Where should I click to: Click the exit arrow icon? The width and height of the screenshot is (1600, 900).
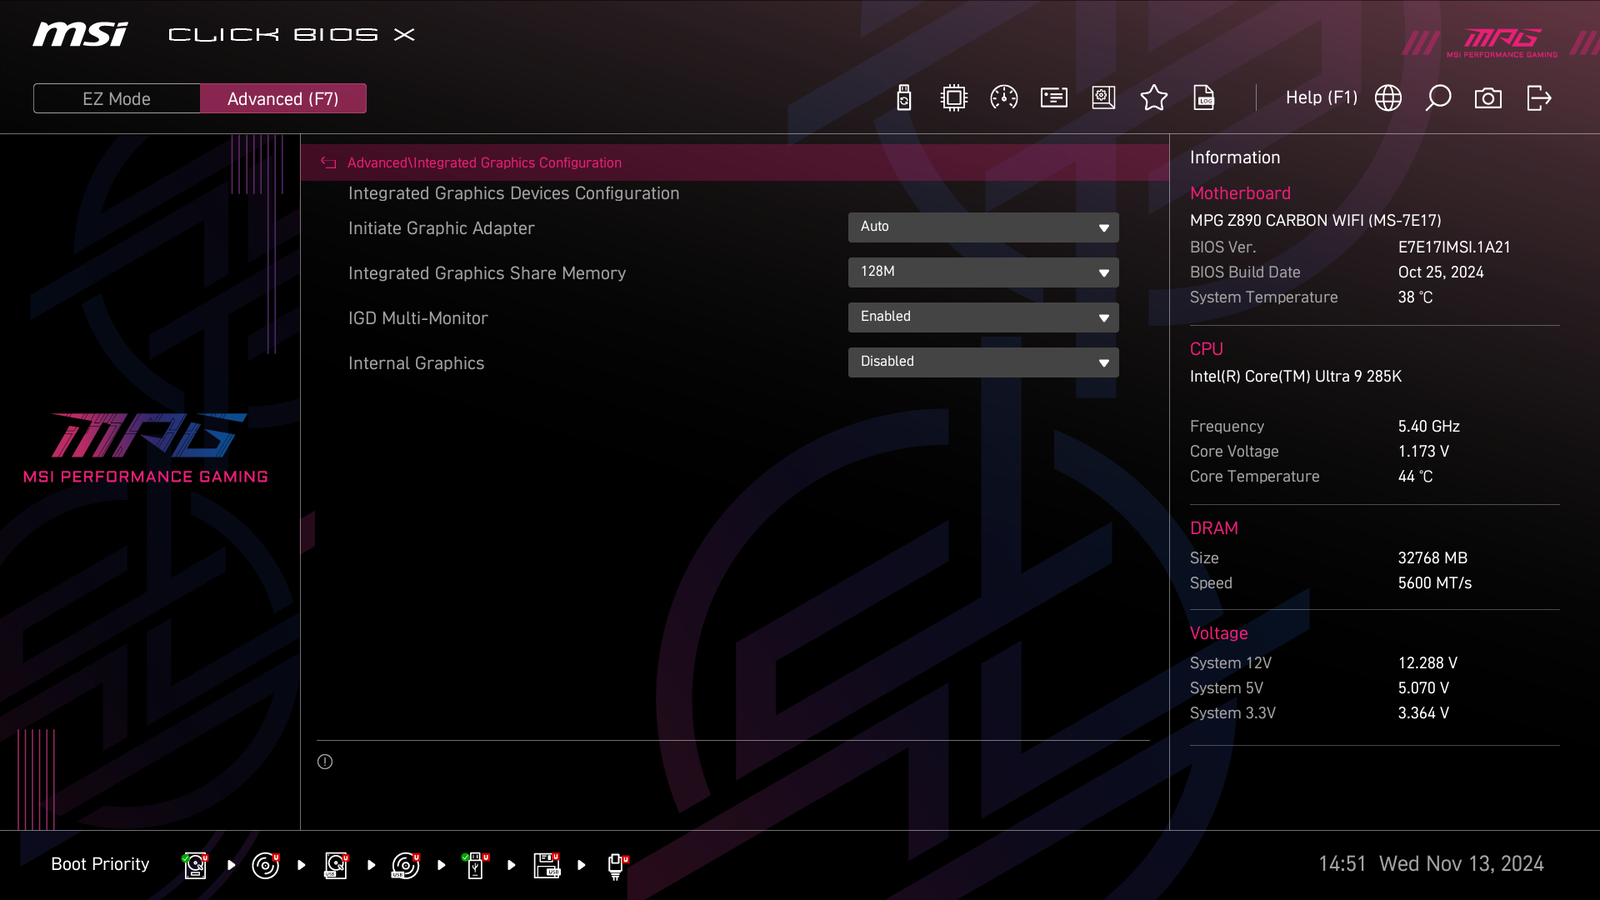[x=1539, y=98]
